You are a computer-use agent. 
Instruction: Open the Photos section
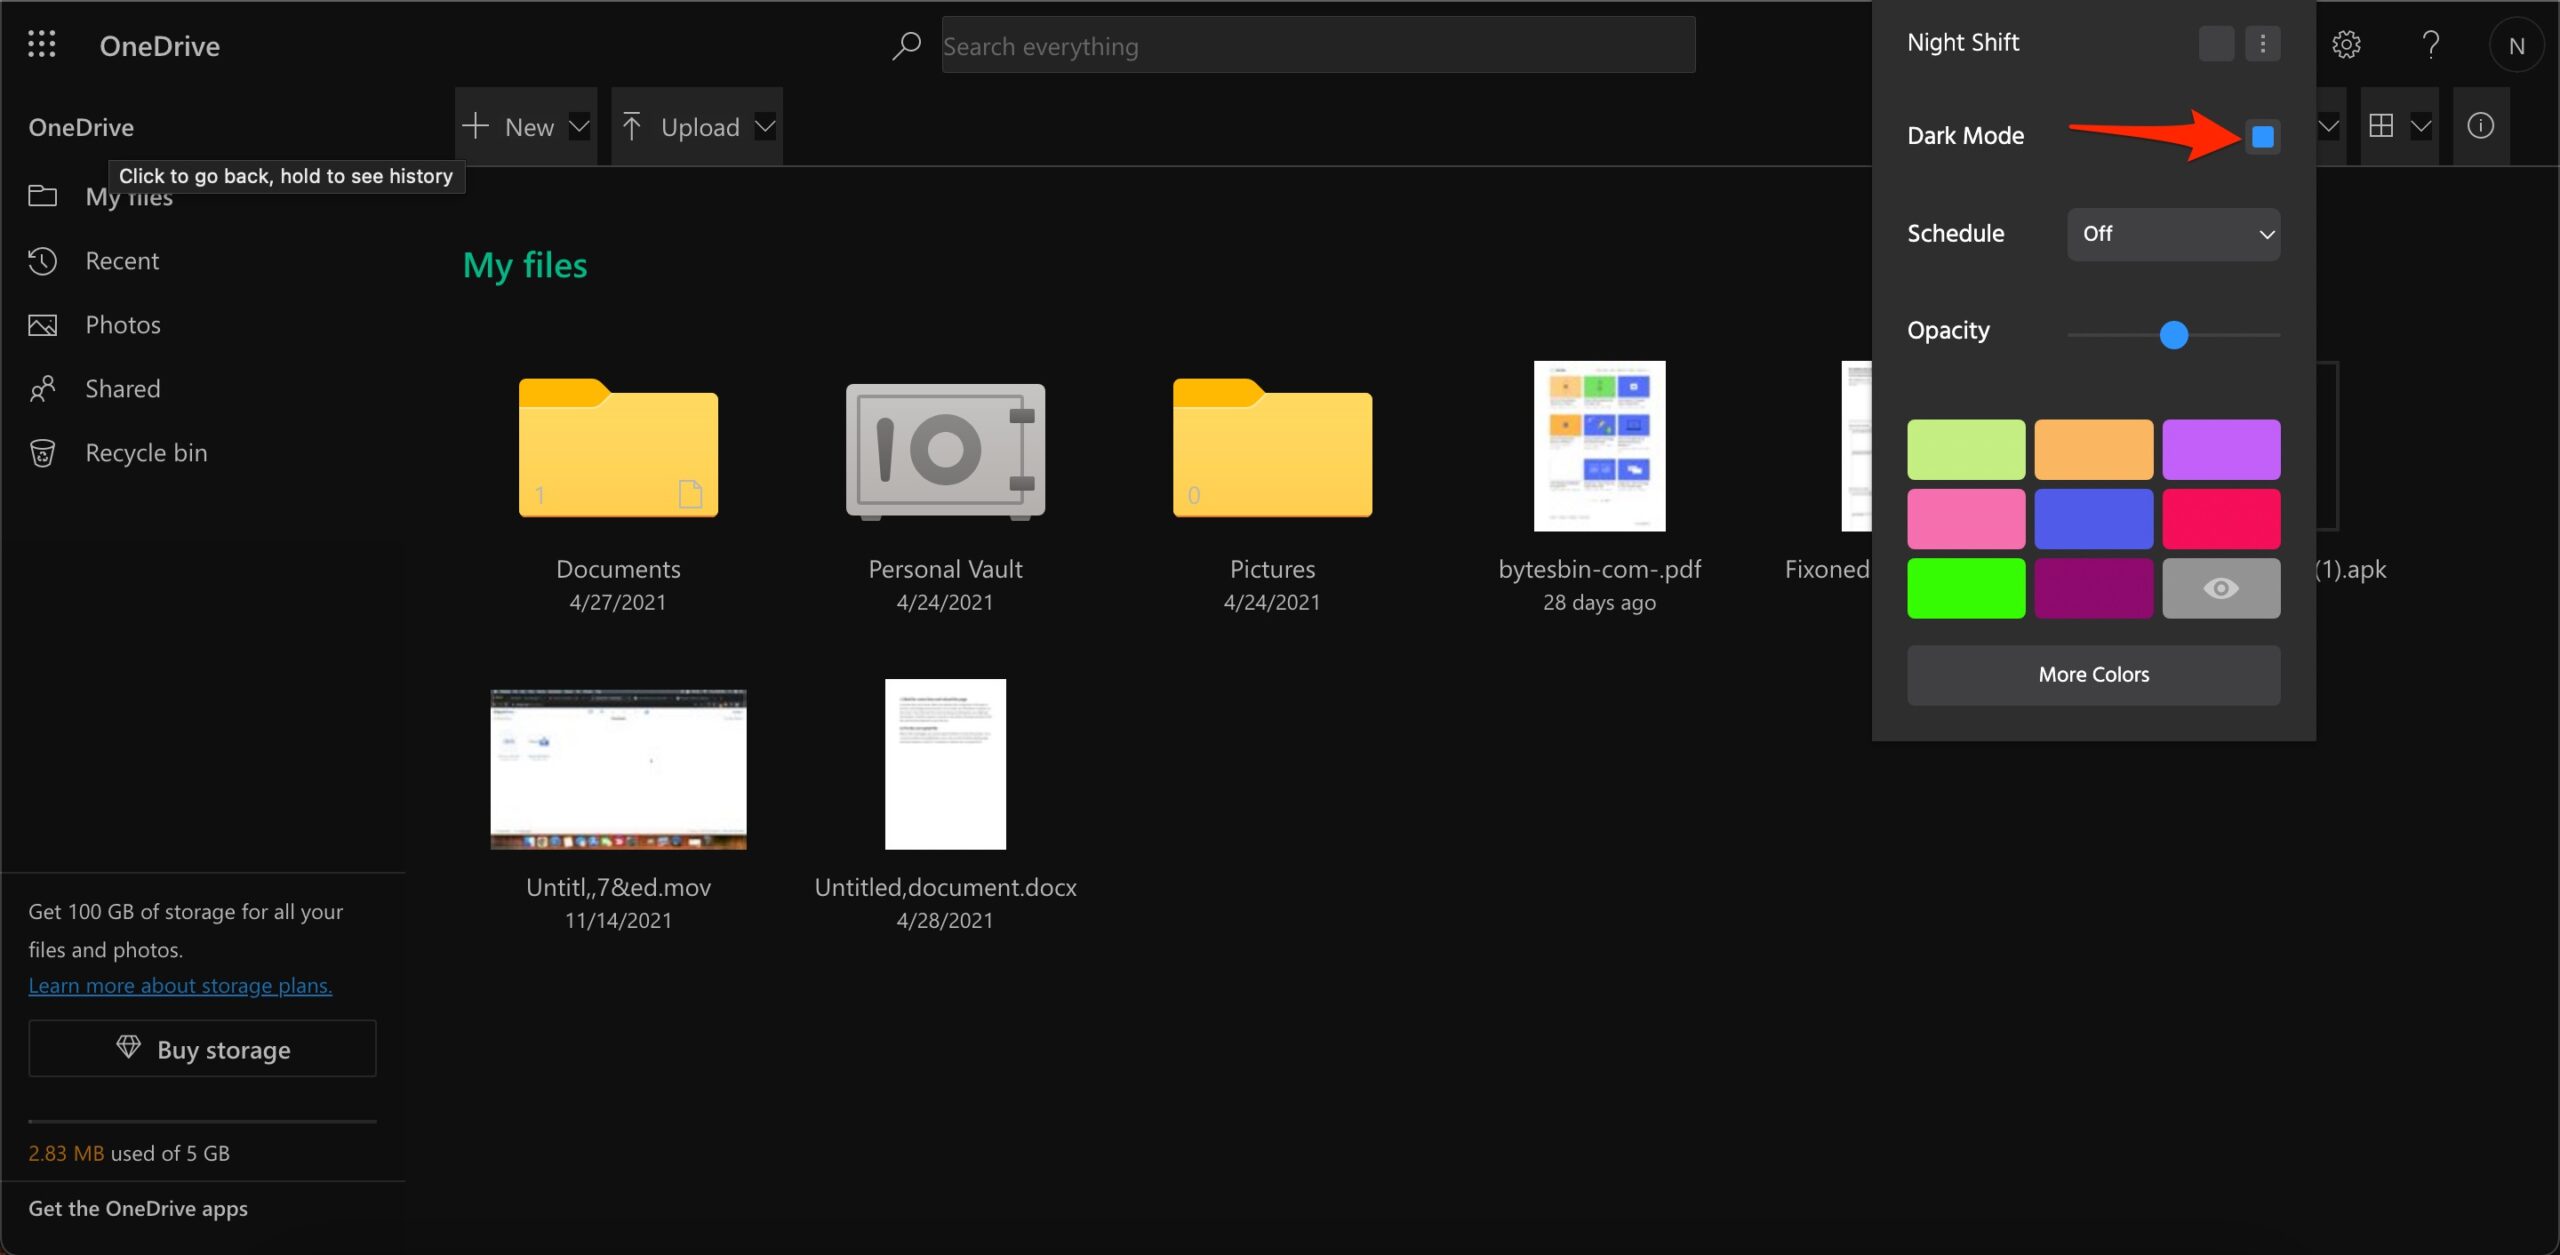pos(122,324)
